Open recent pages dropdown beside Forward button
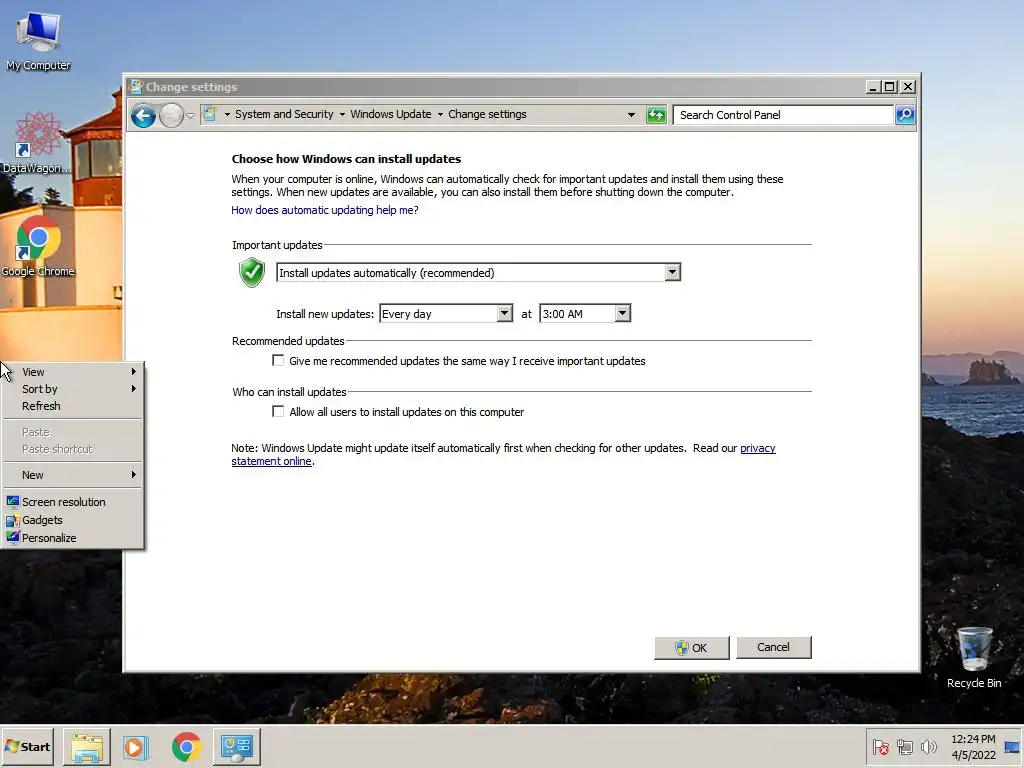Viewport: 1024px width, 768px height. pyautogui.click(x=190, y=116)
